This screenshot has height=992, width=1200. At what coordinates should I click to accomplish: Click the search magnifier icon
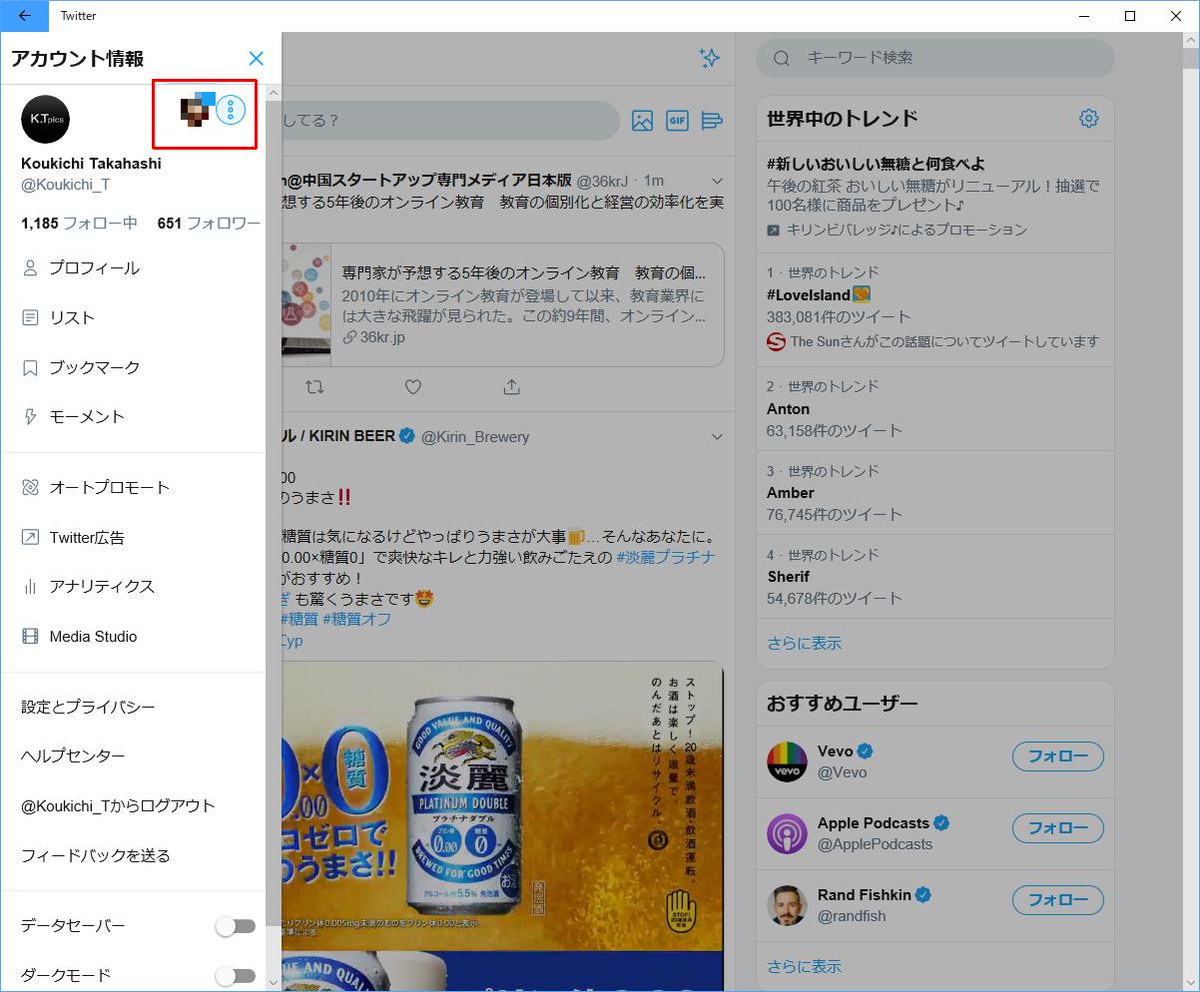[782, 58]
